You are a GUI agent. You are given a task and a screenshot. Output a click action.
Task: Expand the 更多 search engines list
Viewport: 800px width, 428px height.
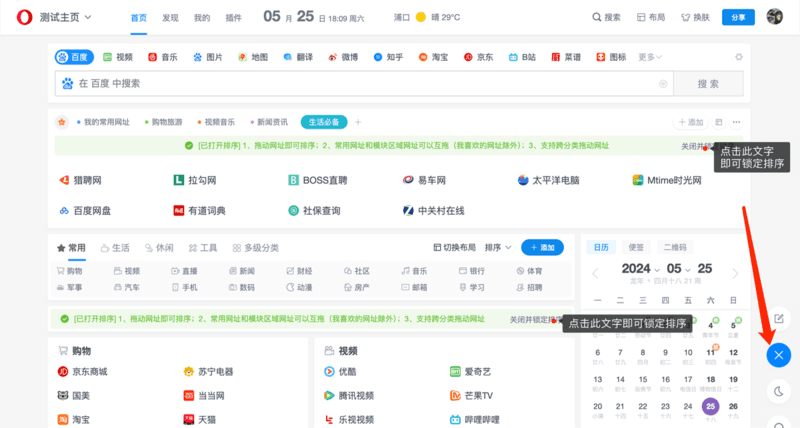650,57
